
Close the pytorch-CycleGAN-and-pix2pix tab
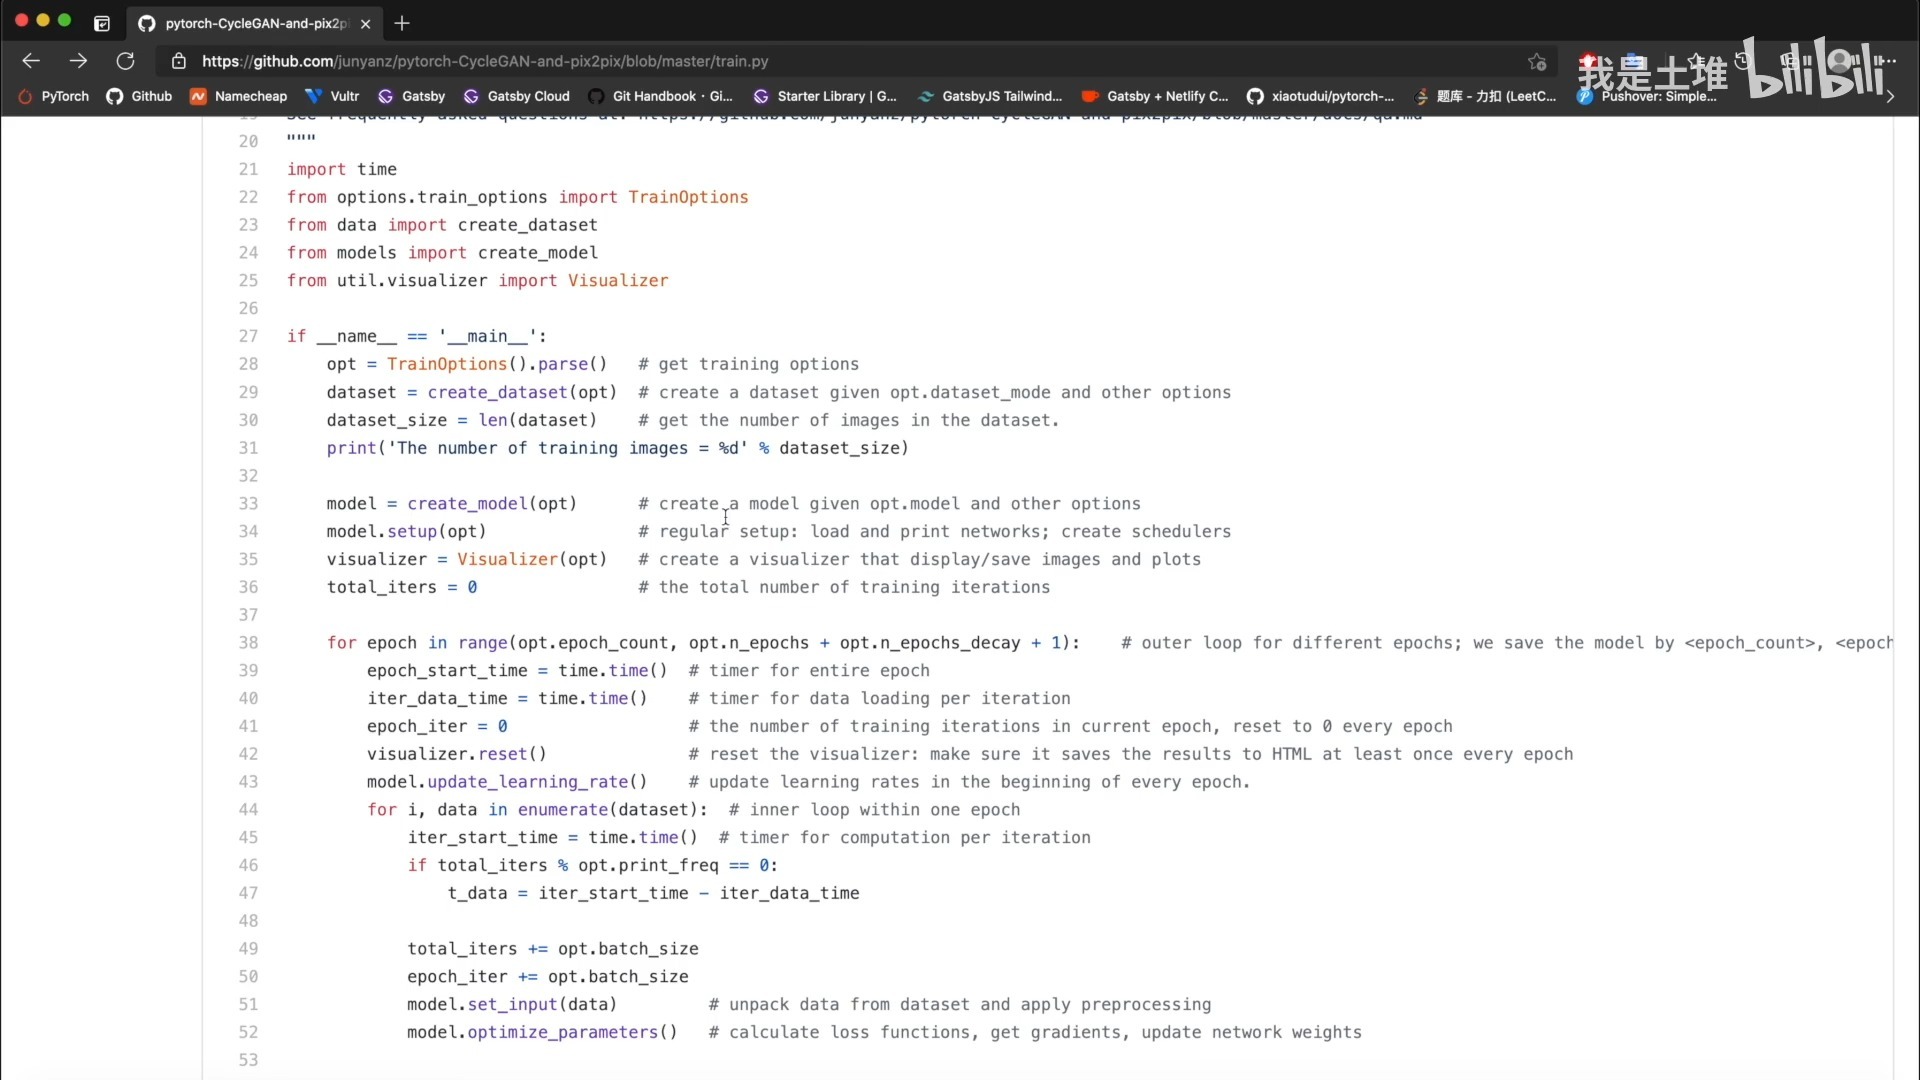point(365,23)
